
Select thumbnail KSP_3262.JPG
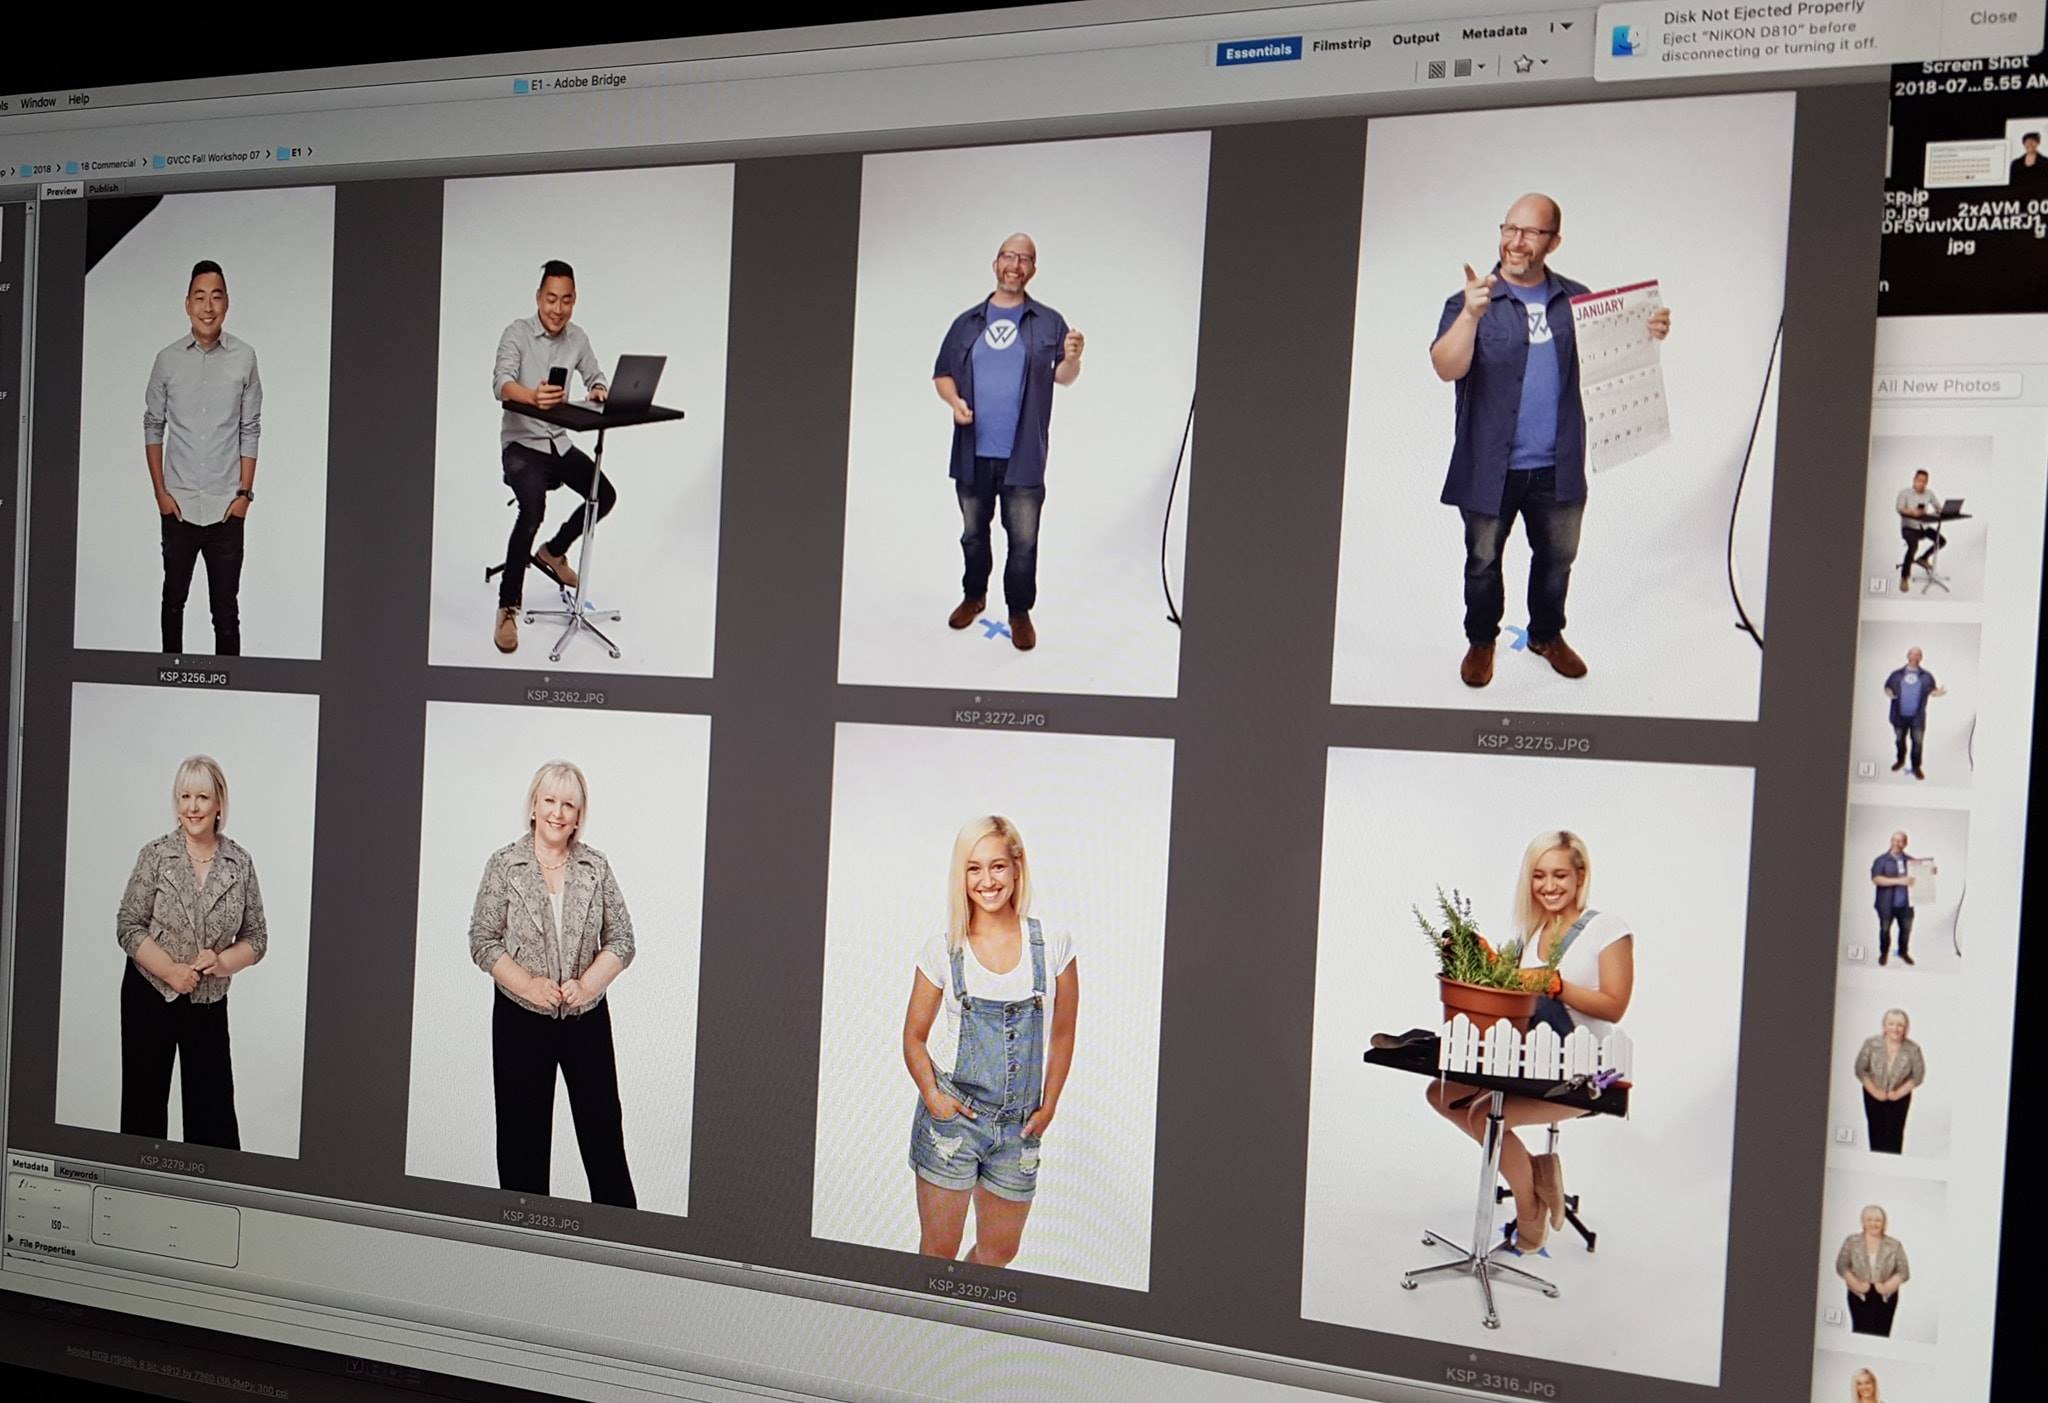[x=581, y=421]
